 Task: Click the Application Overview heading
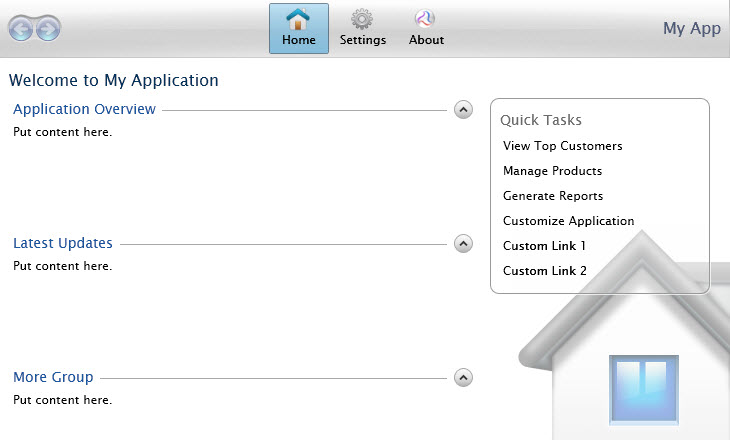(x=84, y=109)
